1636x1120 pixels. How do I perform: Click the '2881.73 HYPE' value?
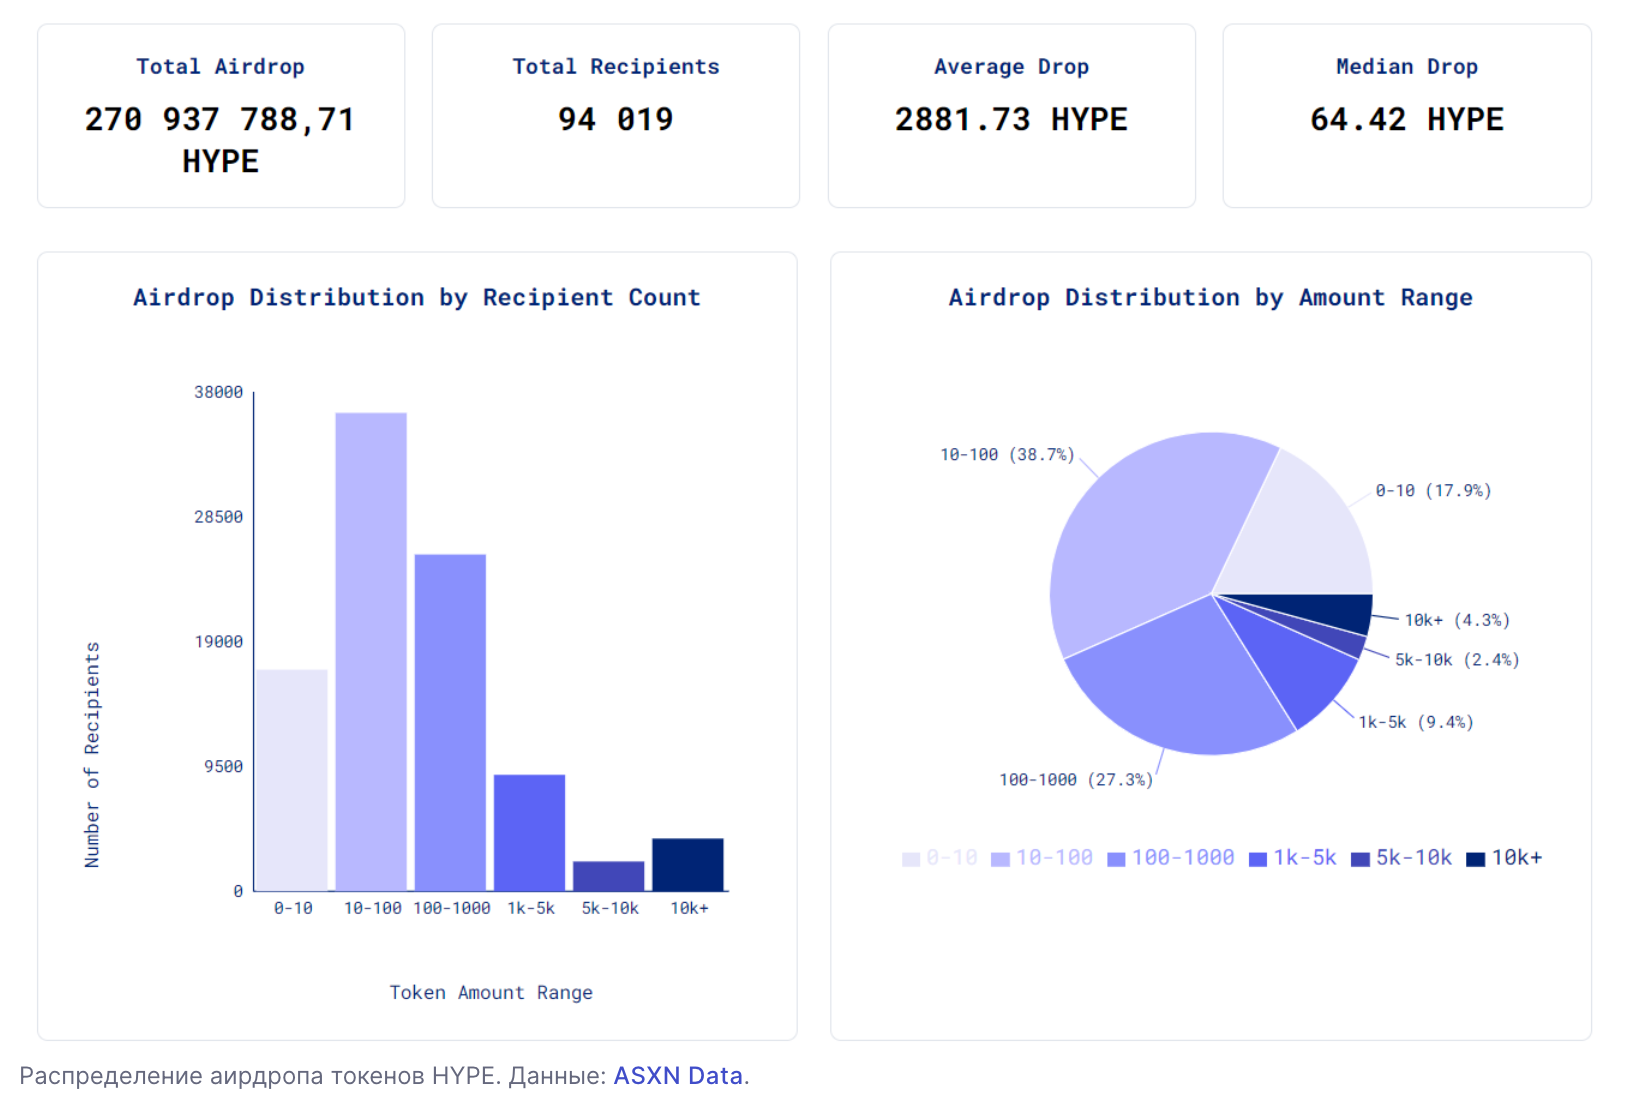(x=1011, y=120)
